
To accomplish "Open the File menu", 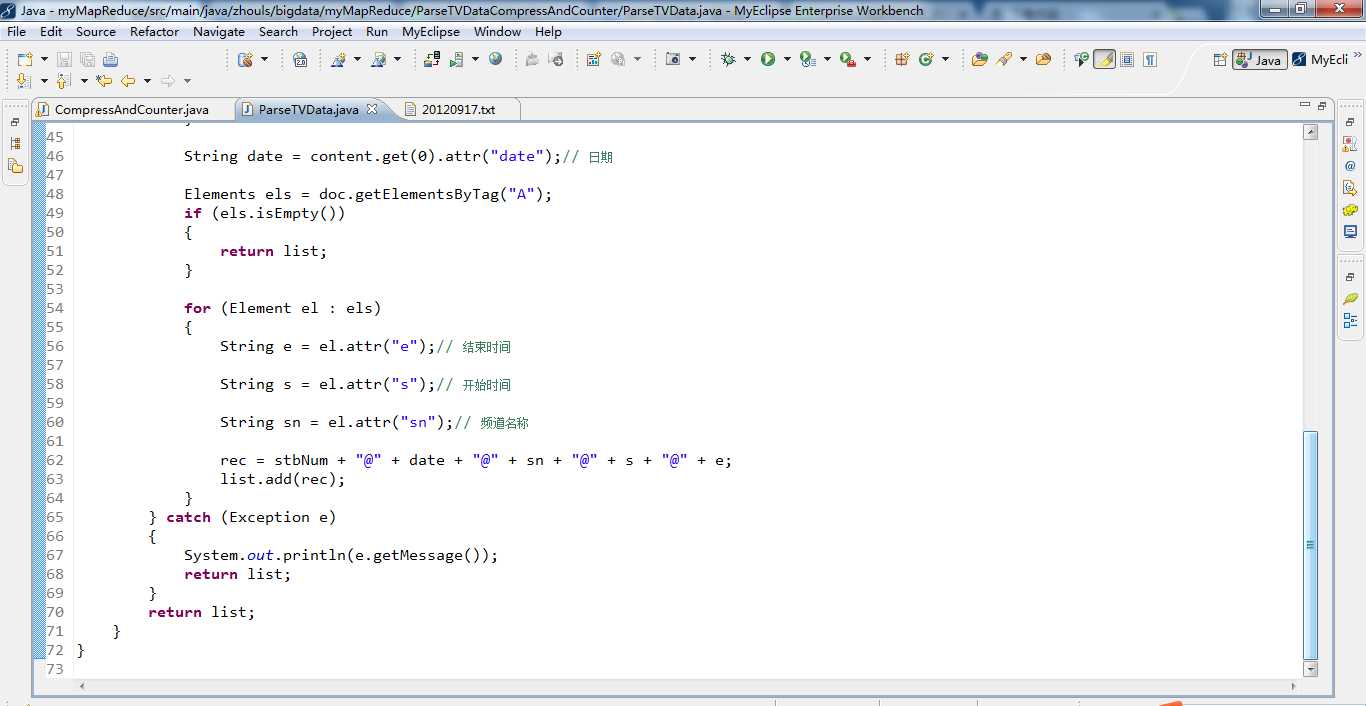I will pos(16,31).
